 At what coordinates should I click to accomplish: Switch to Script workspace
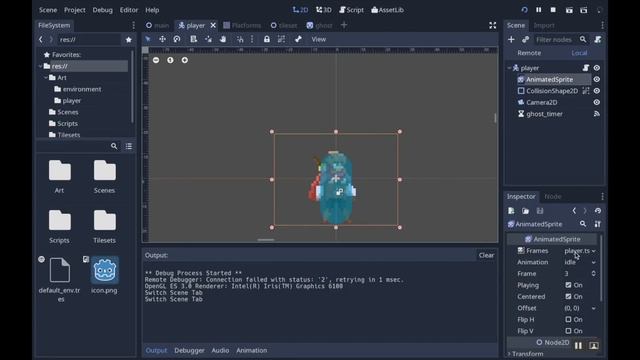pyautogui.click(x=351, y=10)
